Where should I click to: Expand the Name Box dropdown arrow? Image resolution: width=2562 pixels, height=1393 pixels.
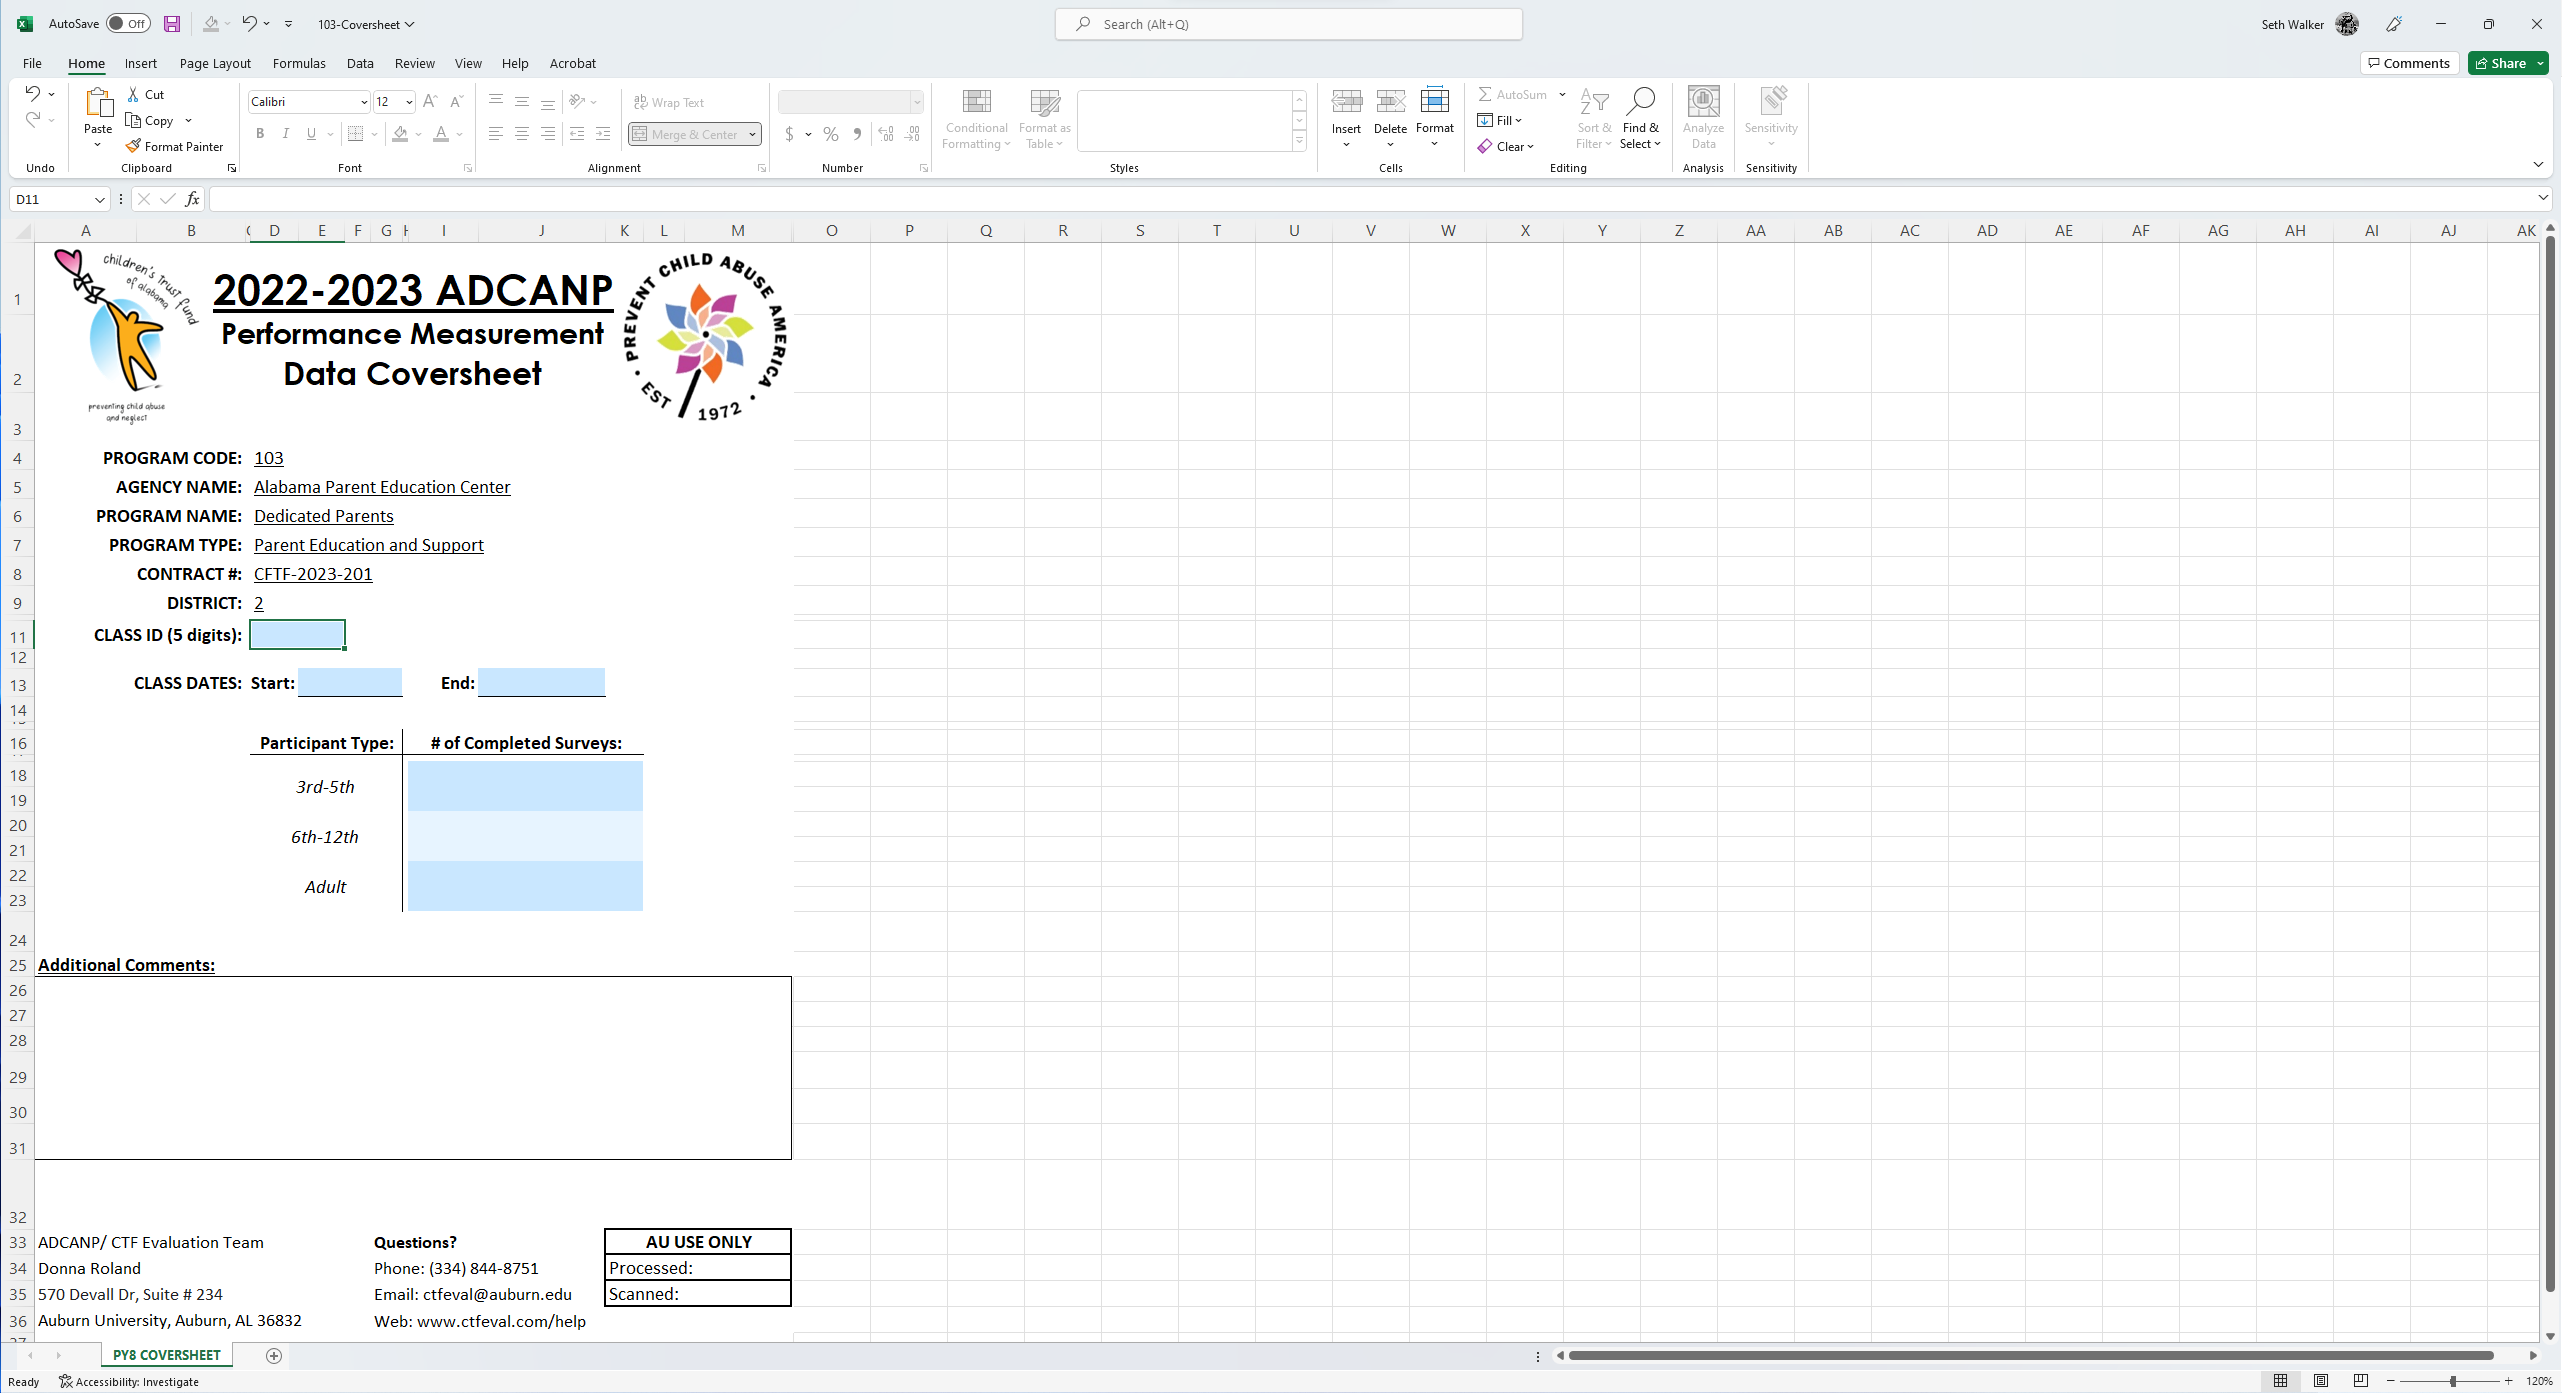click(99, 199)
